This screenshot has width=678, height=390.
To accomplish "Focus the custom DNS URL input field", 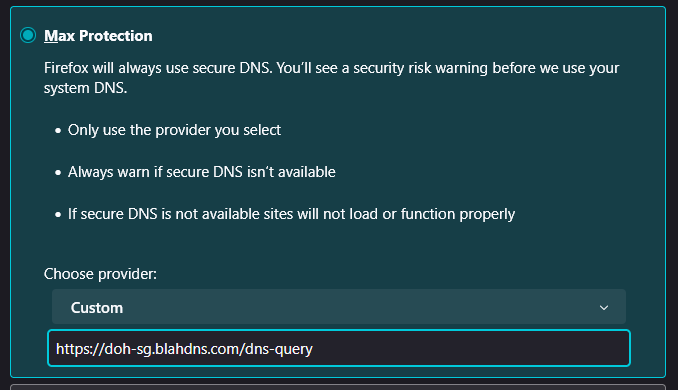I will [339, 348].
